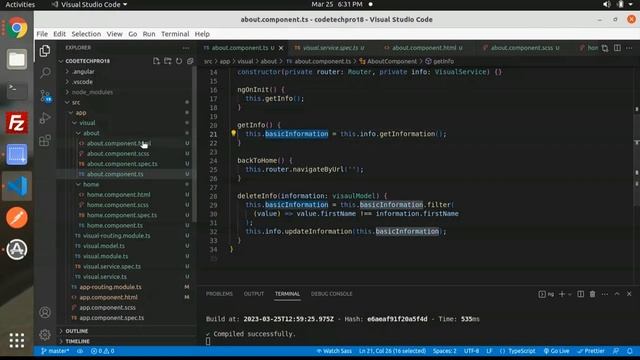Click the lightbulb code action icon
Viewport: 640px width, 360px height.
(233, 133)
